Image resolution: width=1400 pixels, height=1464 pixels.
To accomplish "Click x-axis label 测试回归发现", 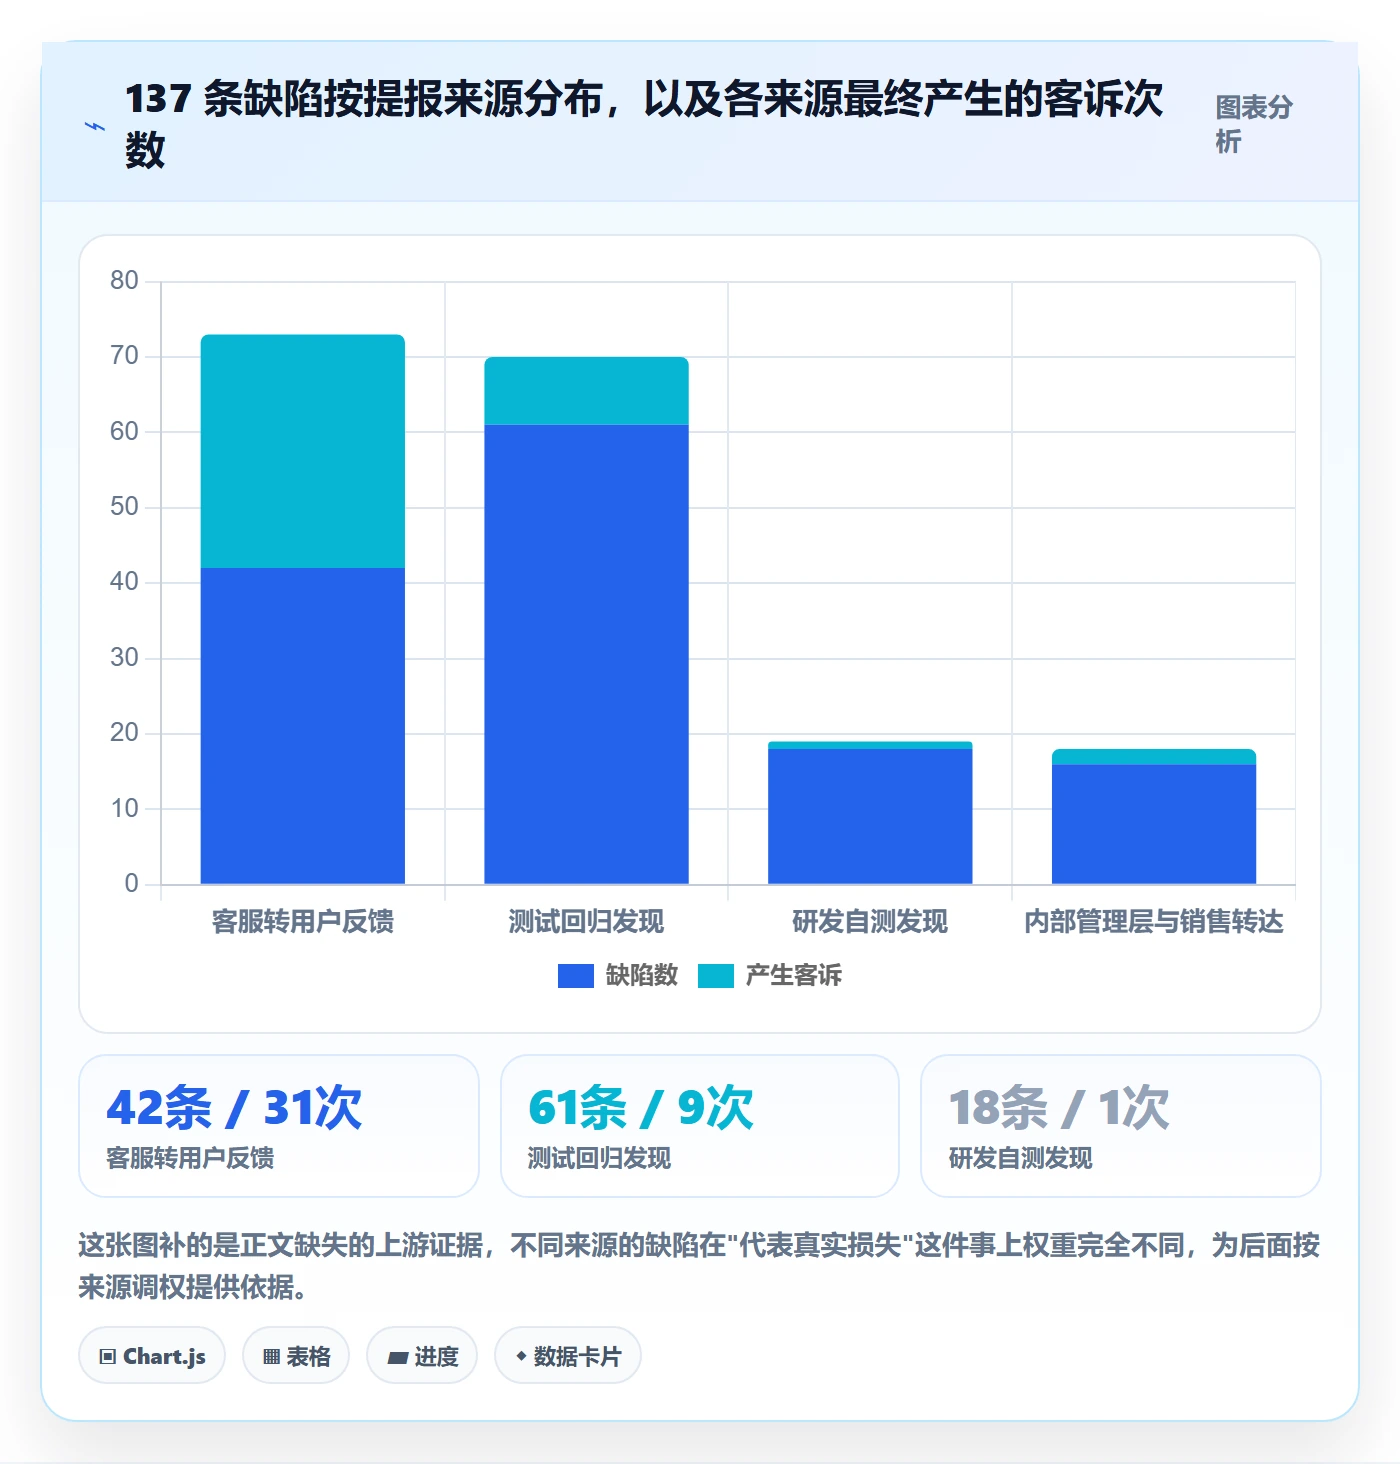I will (x=587, y=921).
